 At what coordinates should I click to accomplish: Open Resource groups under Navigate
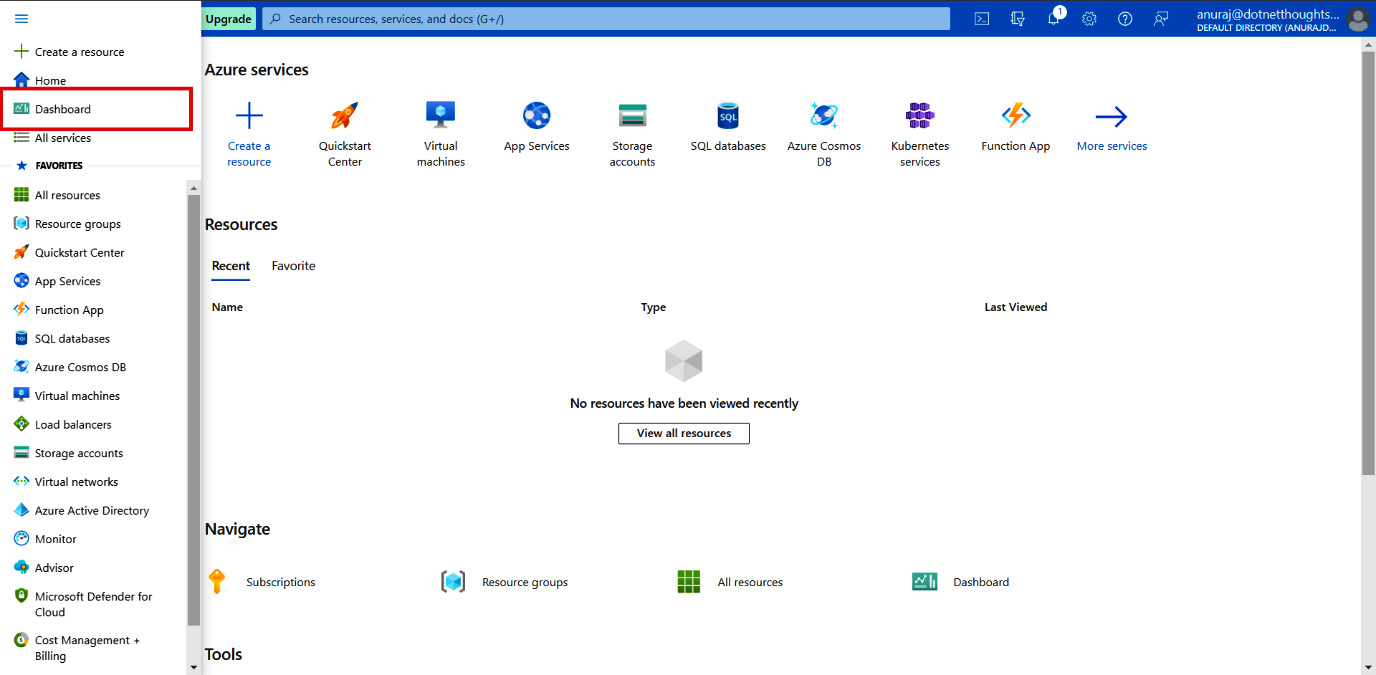click(x=505, y=582)
